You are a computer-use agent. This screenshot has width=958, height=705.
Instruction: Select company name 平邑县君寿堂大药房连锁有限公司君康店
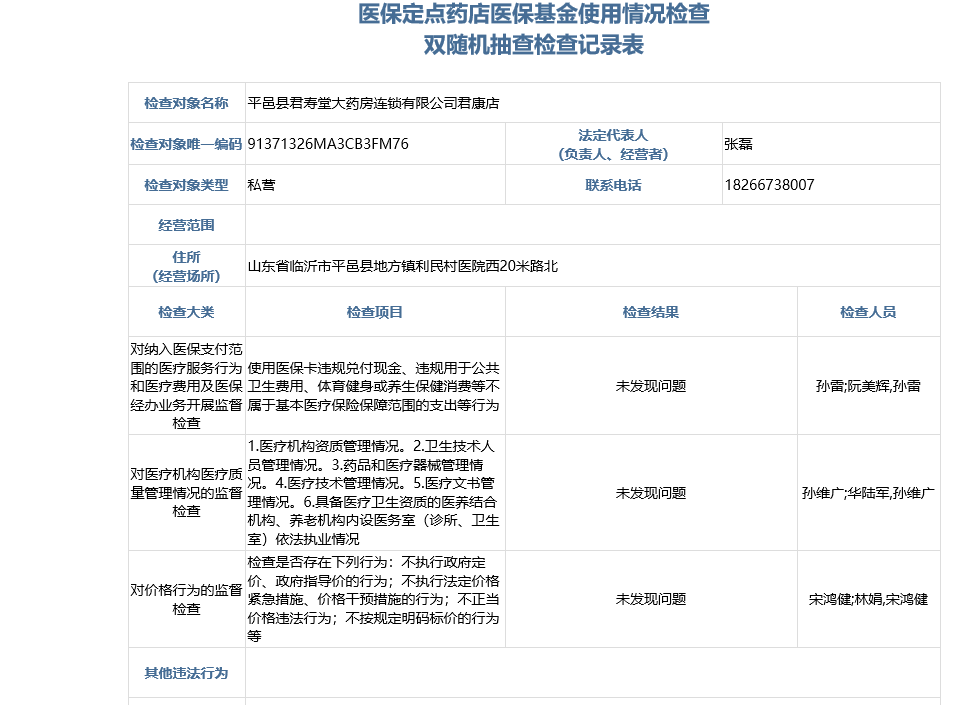point(373,103)
